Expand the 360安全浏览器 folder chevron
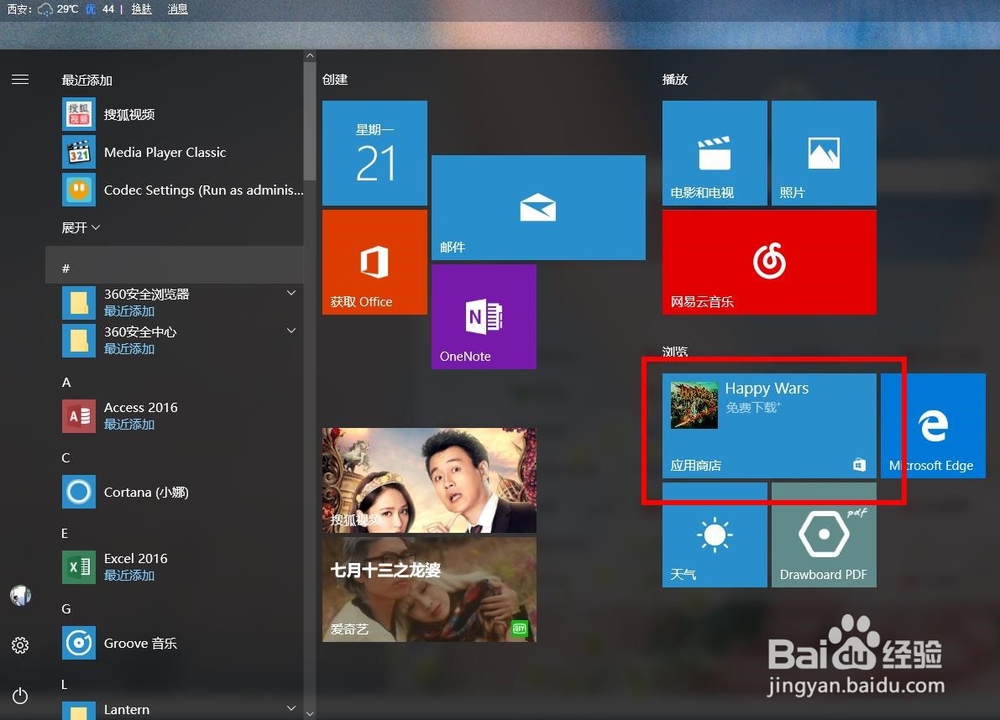The height and width of the screenshot is (720, 1000). pyautogui.click(x=291, y=293)
